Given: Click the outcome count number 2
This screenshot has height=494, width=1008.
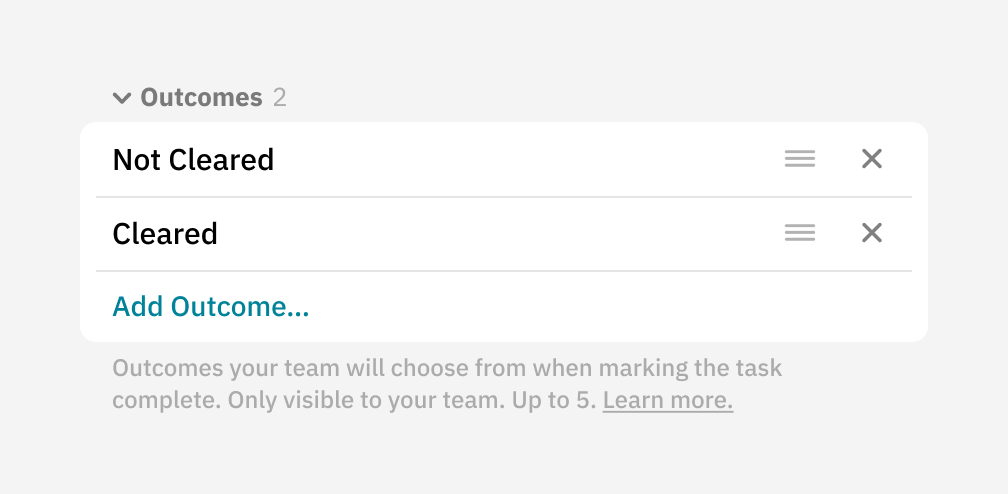Looking at the screenshot, I should [280, 98].
